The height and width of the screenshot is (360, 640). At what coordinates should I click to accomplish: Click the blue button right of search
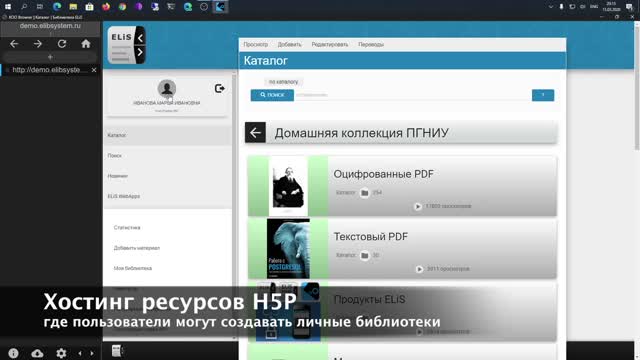pyautogui.click(x=543, y=95)
